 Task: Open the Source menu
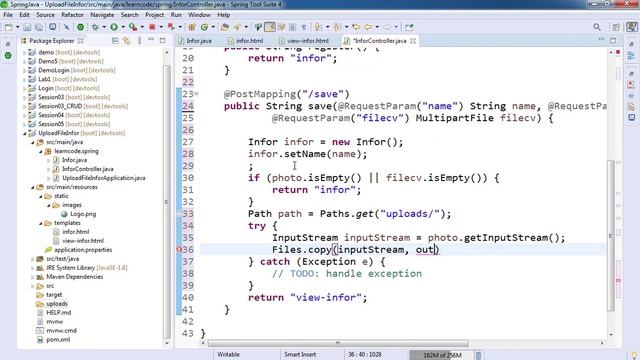click(45, 15)
